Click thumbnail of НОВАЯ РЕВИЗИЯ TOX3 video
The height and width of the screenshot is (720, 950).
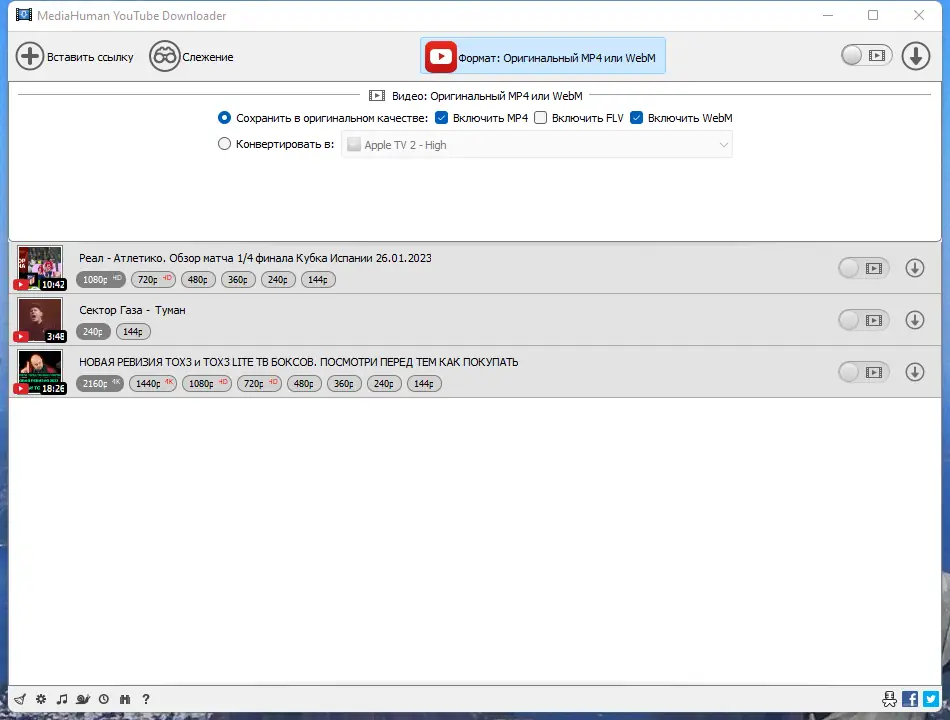tap(40, 372)
